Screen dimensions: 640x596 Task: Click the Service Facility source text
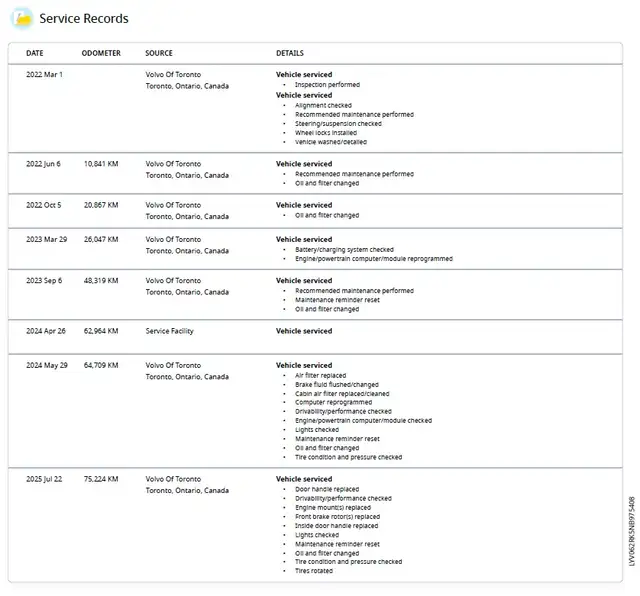(x=169, y=331)
